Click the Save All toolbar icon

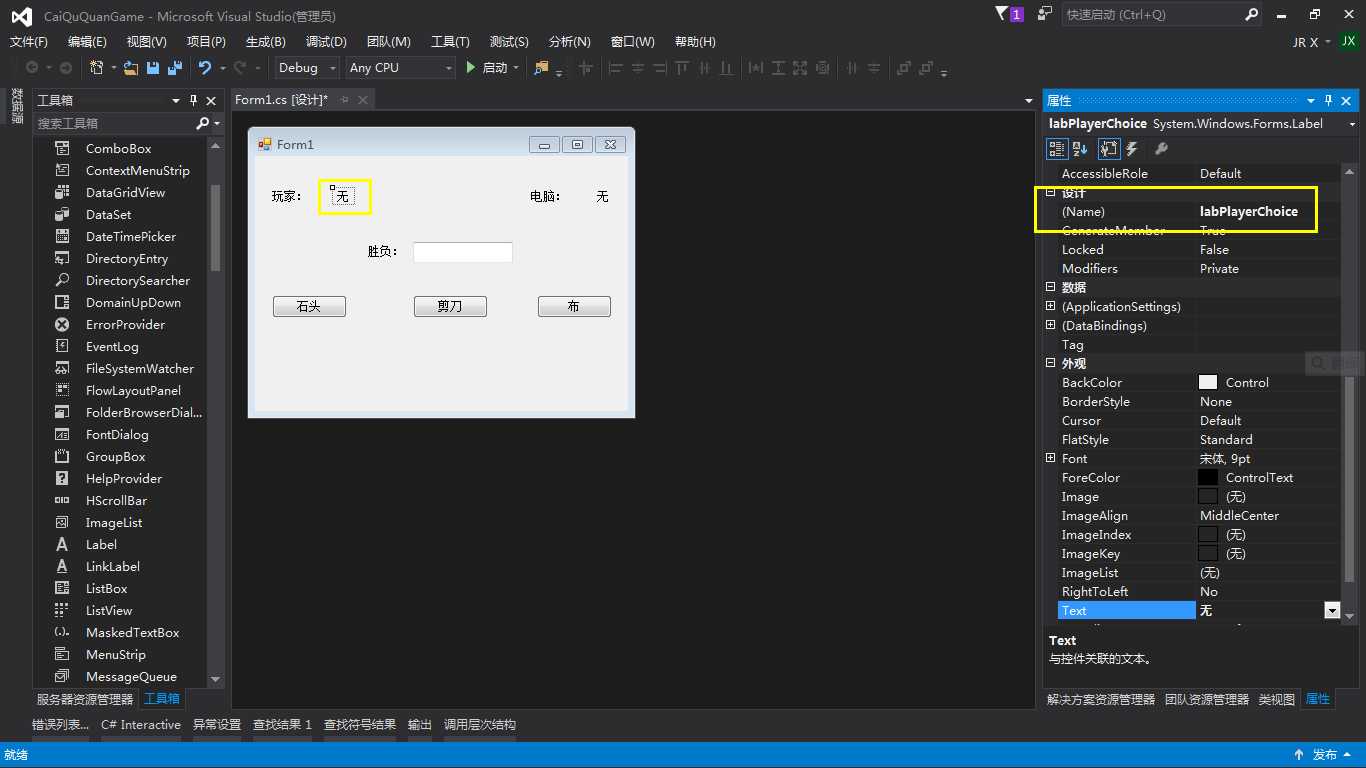174,68
